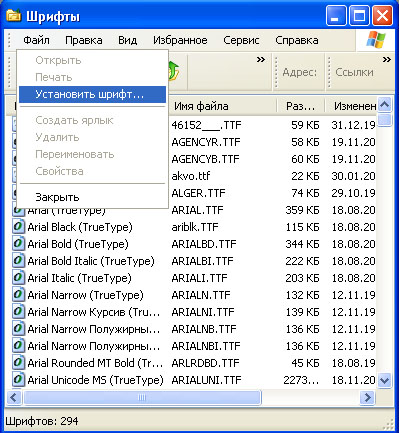Click the Arial Narrow Курсив font icon
Image resolution: width=399 pixels, height=433 pixels.
click(18, 312)
